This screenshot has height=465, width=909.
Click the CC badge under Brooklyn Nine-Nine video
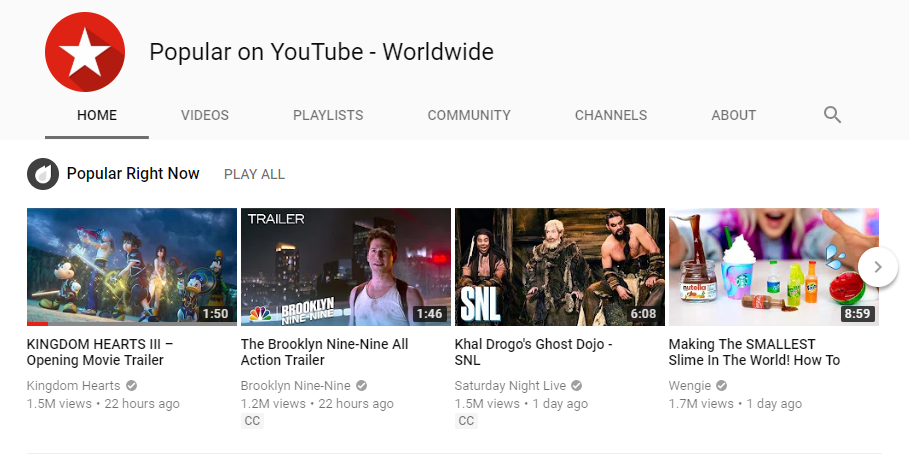pyautogui.click(x=252, y=421)
